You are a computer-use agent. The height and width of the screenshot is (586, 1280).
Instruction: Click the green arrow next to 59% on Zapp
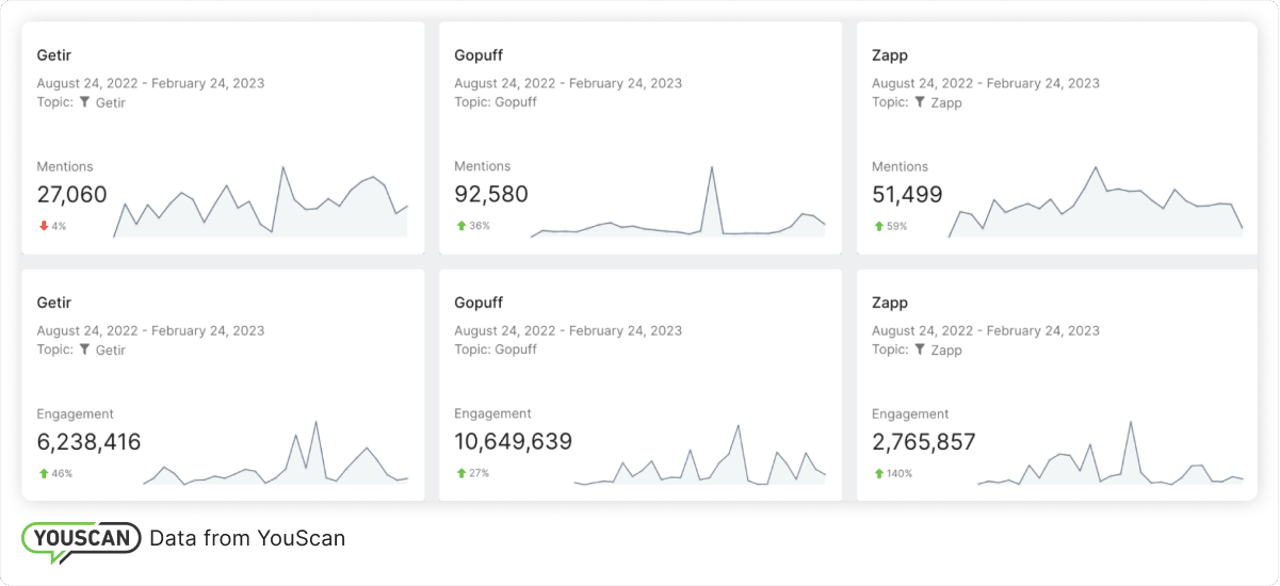click(877, 226)
